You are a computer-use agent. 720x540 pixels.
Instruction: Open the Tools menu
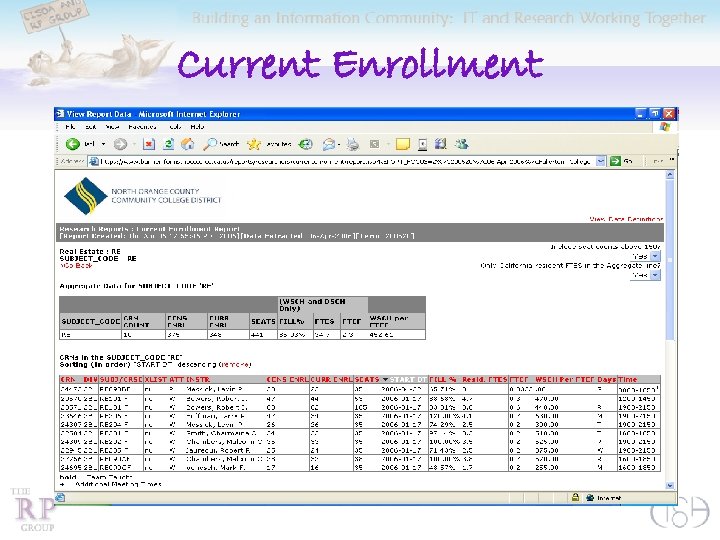tap(175, 127)
